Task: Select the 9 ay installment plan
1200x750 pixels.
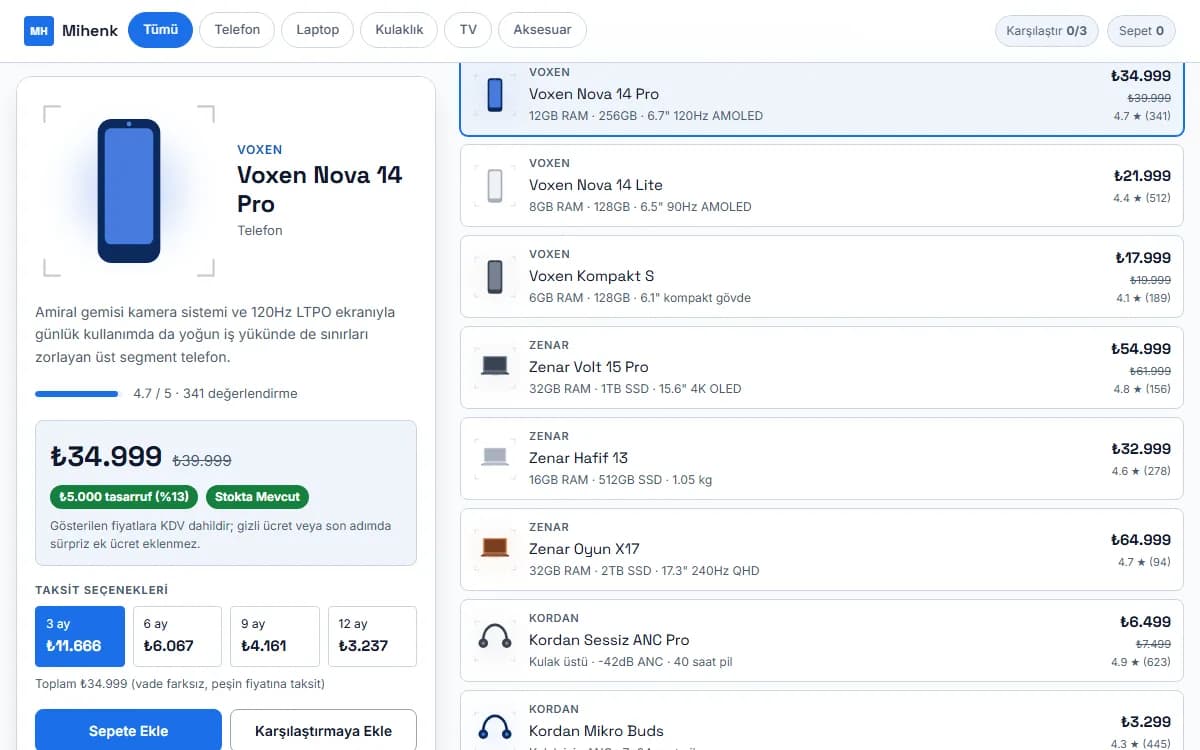Action: pos(274,636)
